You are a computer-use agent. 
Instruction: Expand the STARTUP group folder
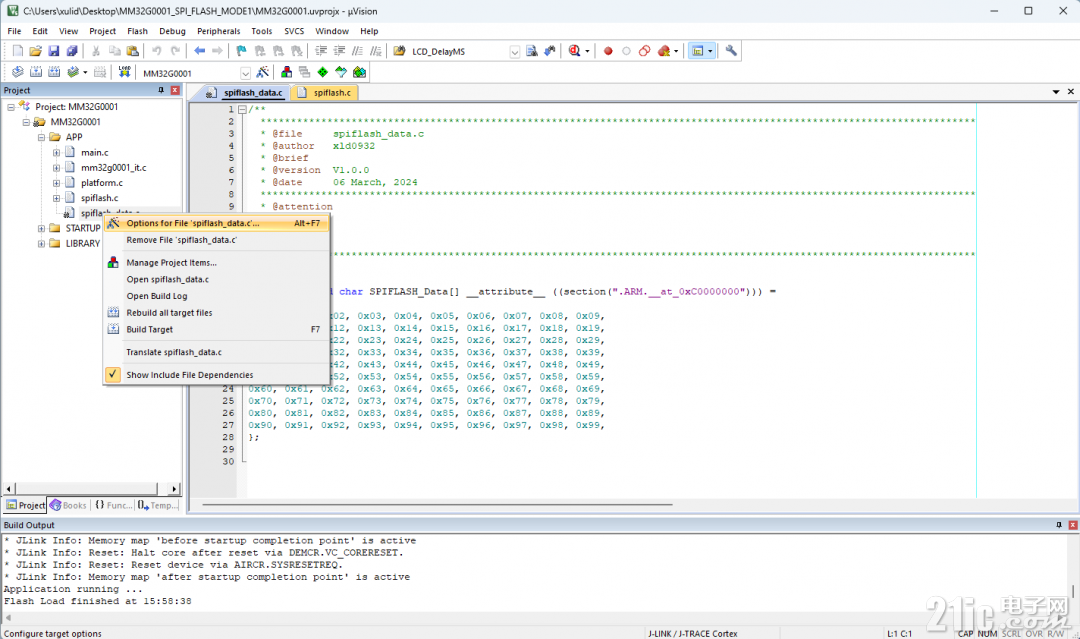tap(41, 228)
